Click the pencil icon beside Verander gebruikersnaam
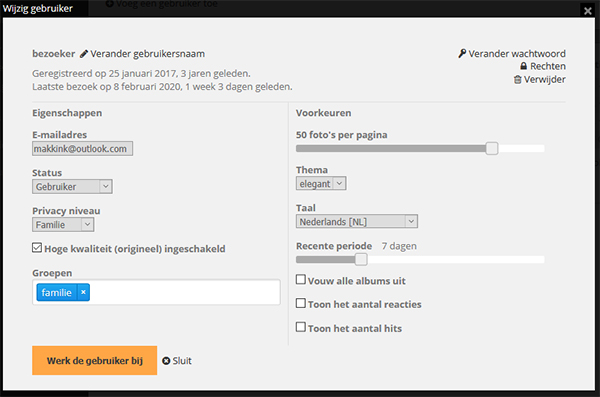Screen dimensions: 600x397 pos(84,54)
